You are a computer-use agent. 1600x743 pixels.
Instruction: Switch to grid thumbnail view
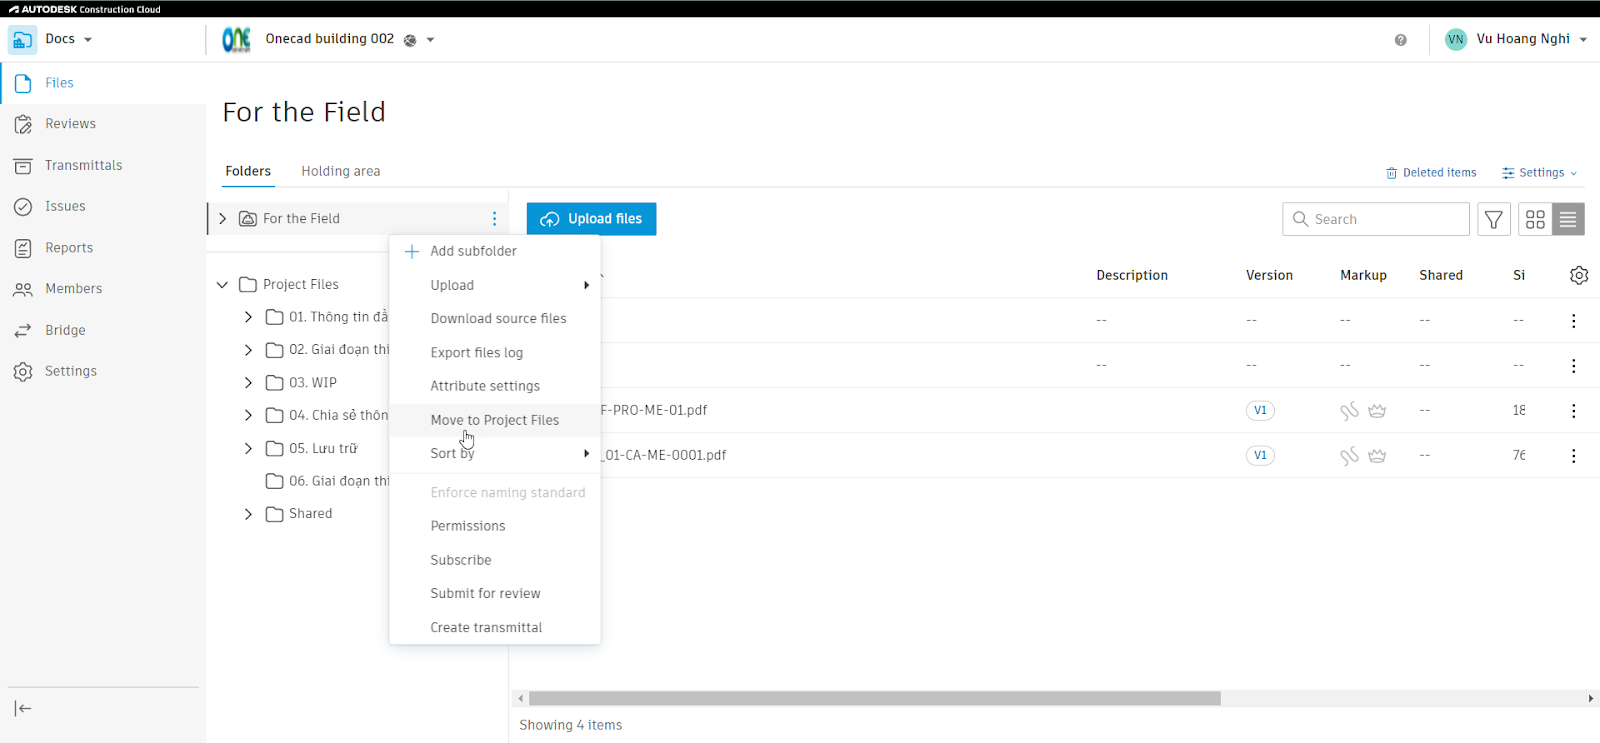1535,219
